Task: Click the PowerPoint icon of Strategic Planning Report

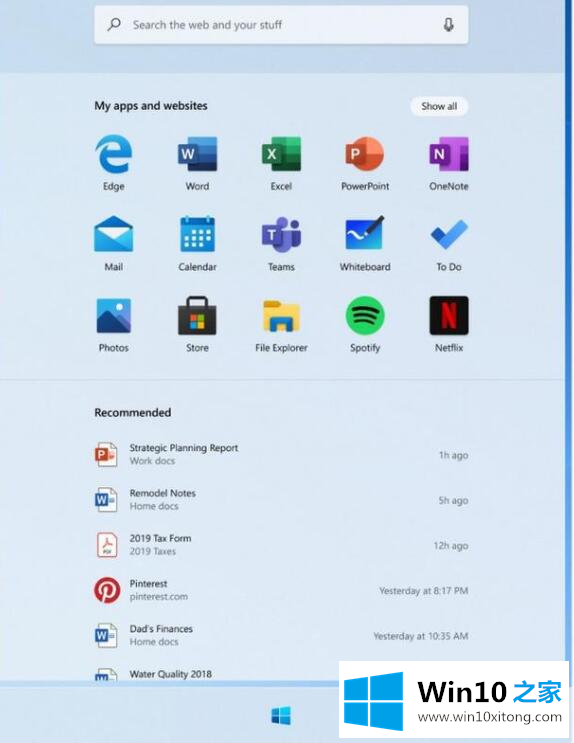Action: coord(106,455)
